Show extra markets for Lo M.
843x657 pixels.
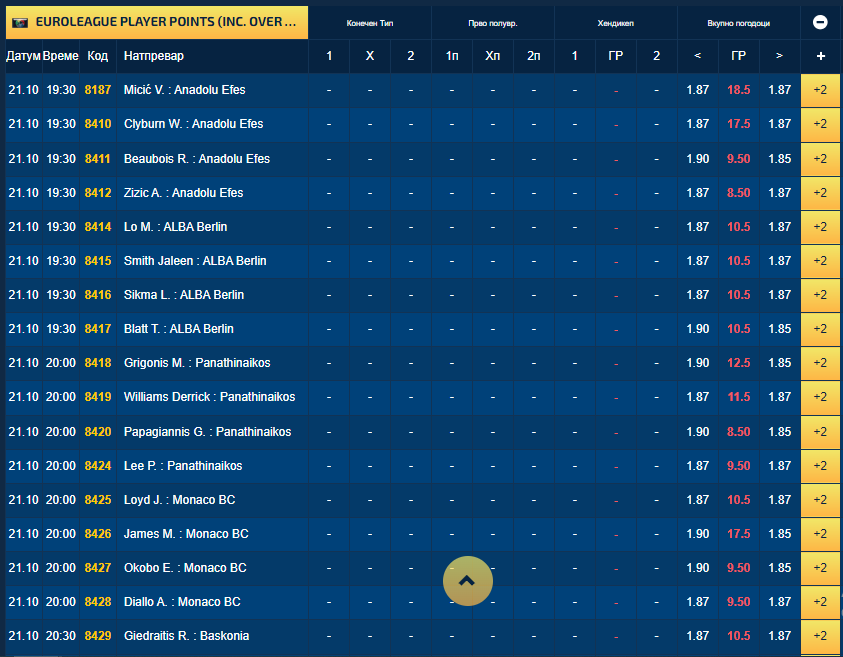[x=820, y=227]
